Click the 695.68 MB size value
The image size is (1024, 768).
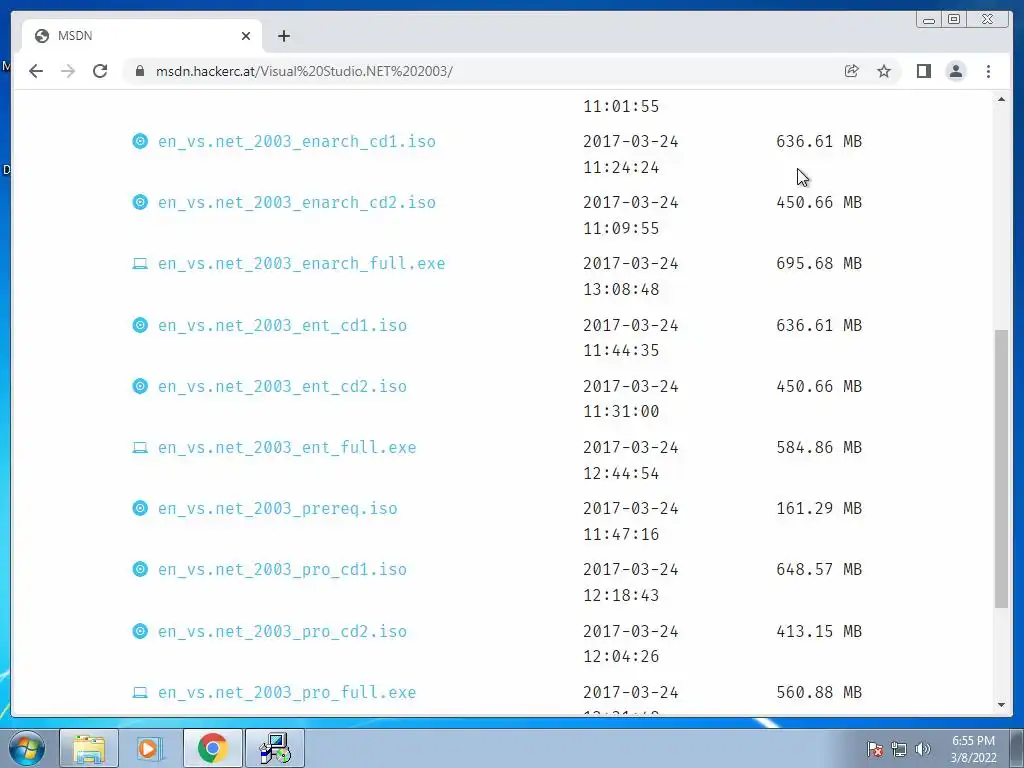pyautogui.click(x=819, y=264)
